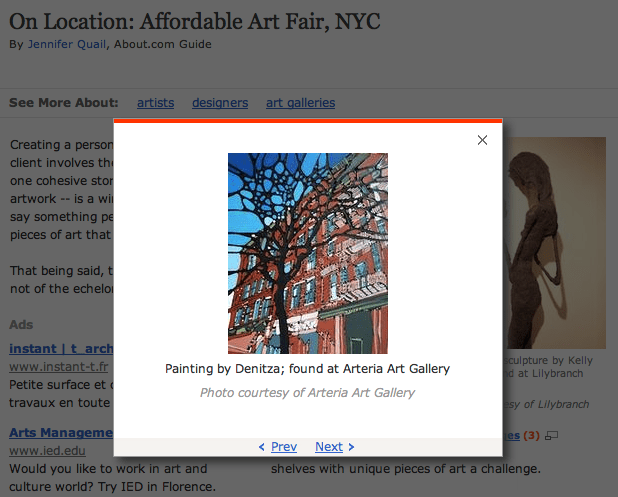Open the Arts Management ad headline
Image resolution: width=618 pixels, height=497 pixels.
coord(61,433)
